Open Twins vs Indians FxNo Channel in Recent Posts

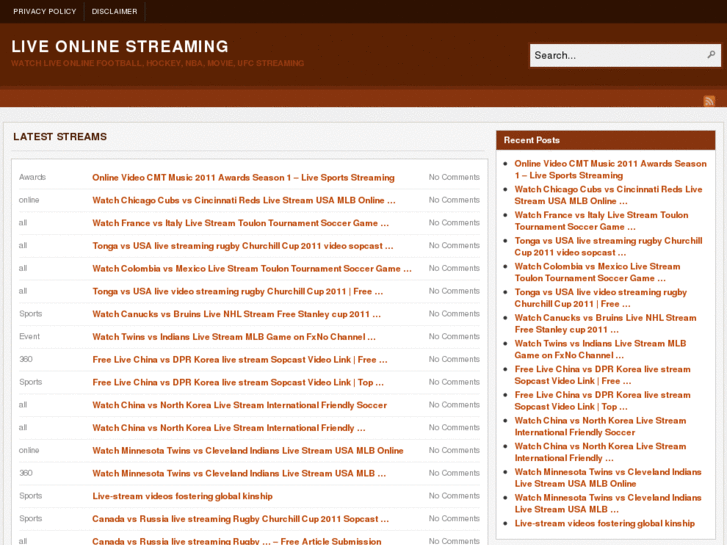pyautogui.click(x=600, y=349)
